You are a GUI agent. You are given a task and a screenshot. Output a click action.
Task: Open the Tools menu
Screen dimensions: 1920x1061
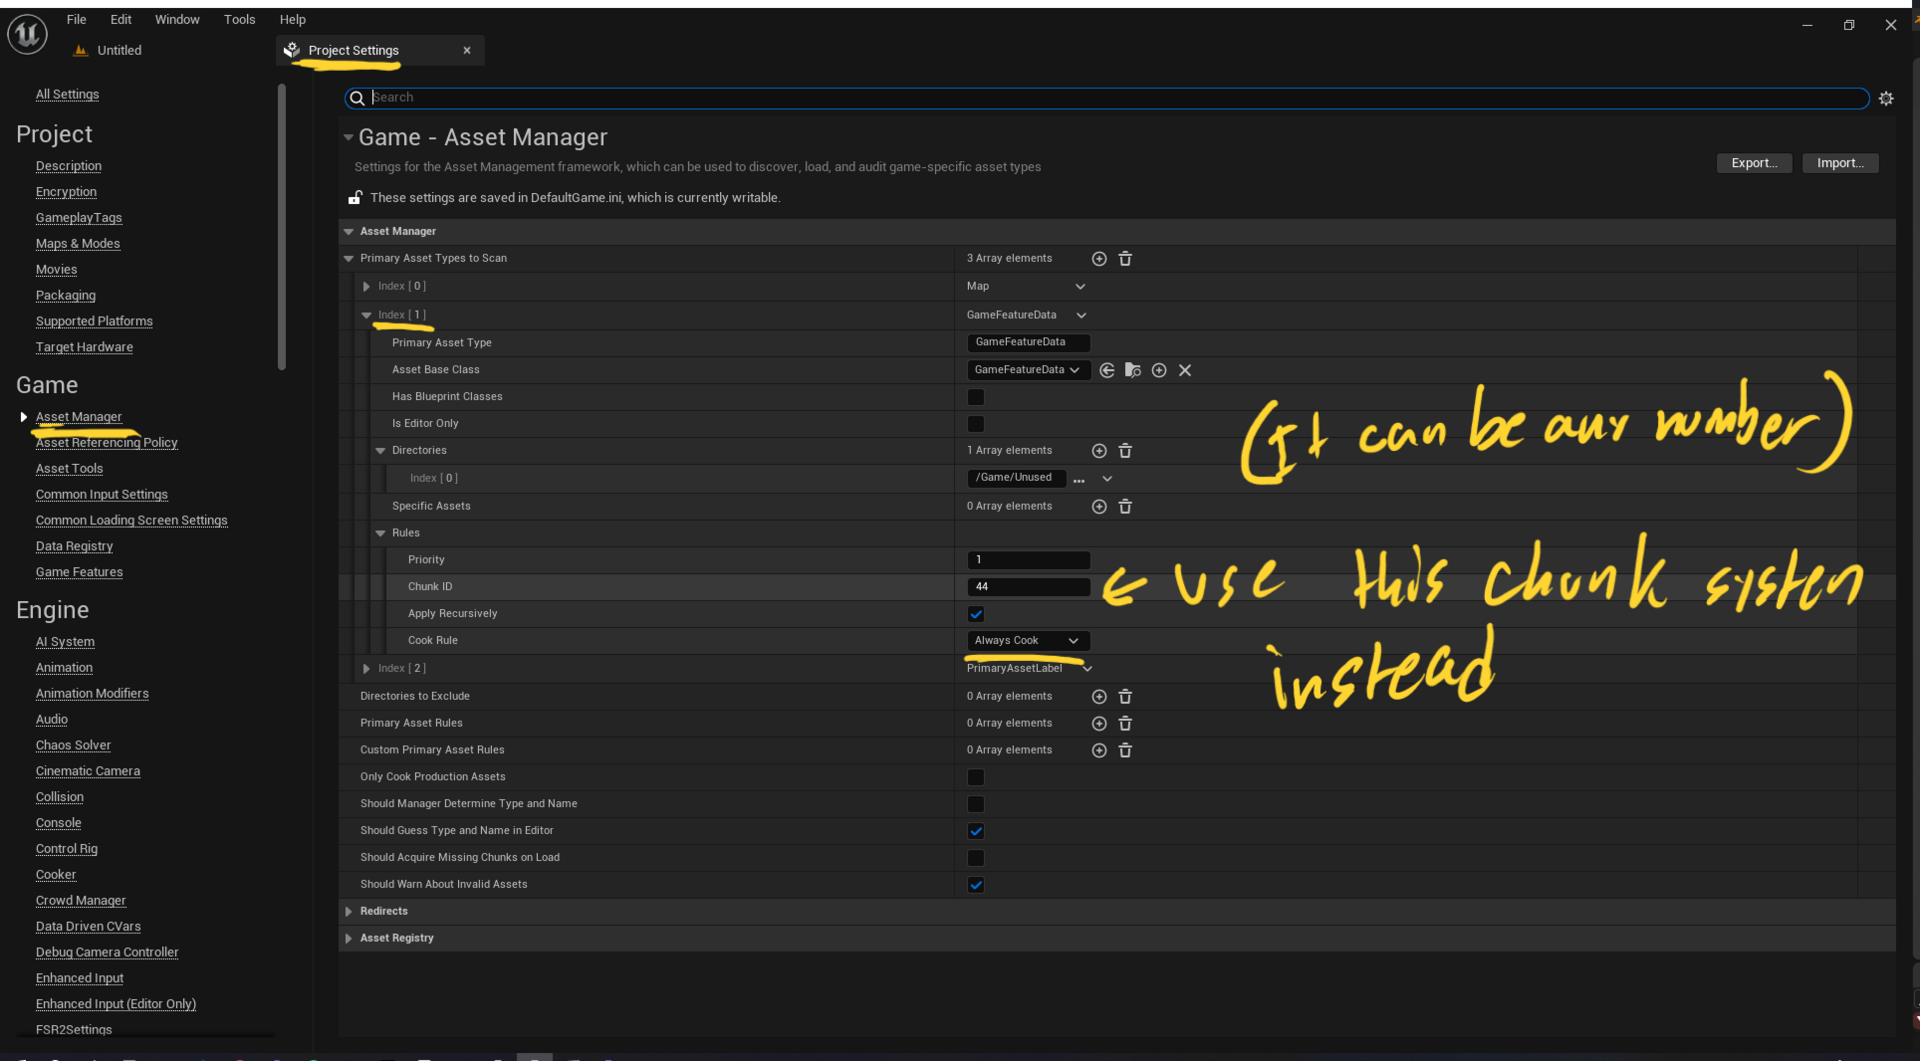click(x=239, y=19)
